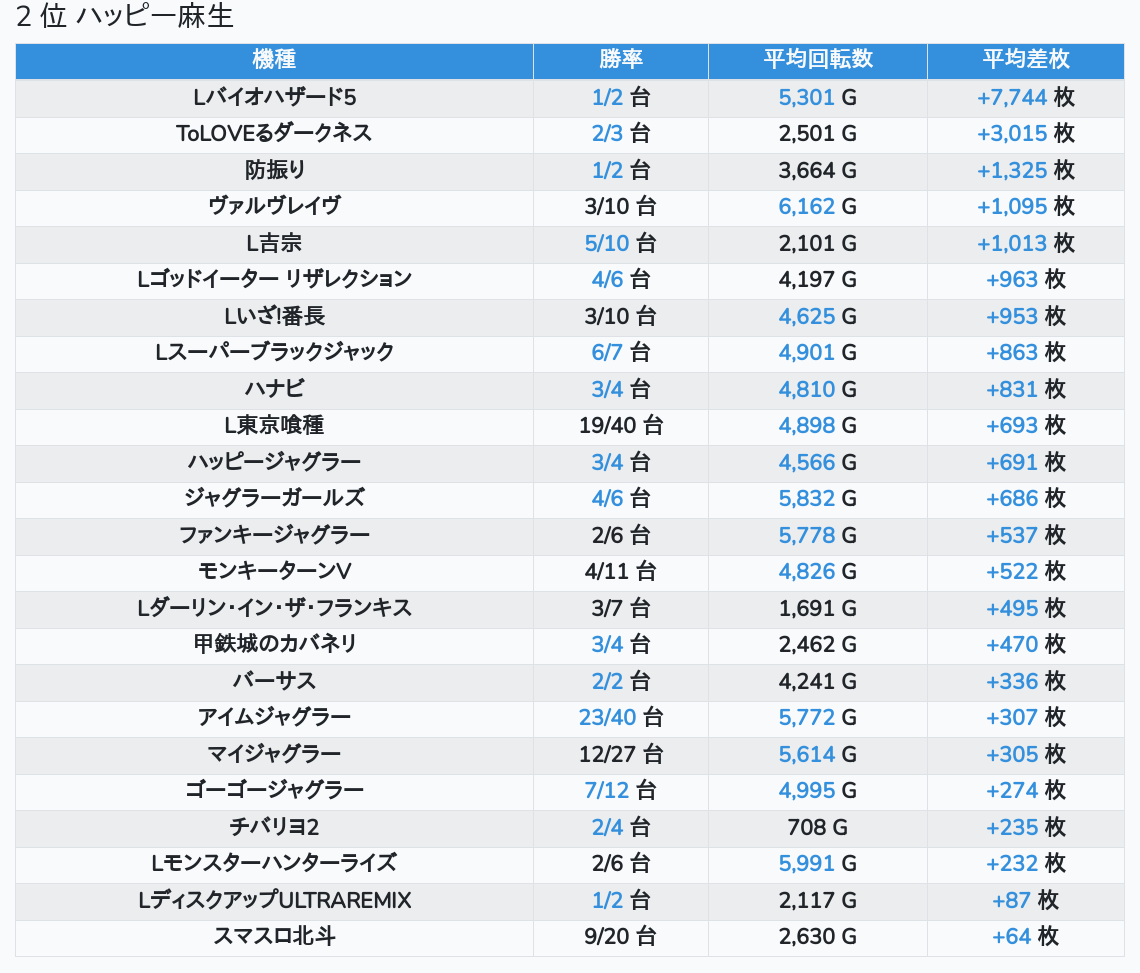The image size is (1140, 973).
Task: Click the win rate "9/20 台"
Action: pos(621,937)
